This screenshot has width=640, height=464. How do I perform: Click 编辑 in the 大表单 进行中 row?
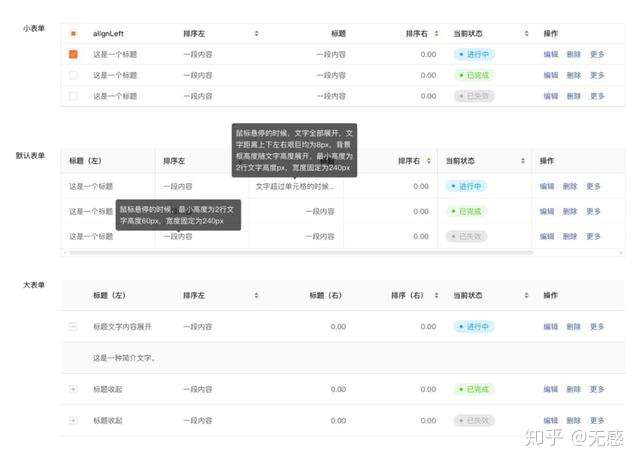click(x=551, y=326)
